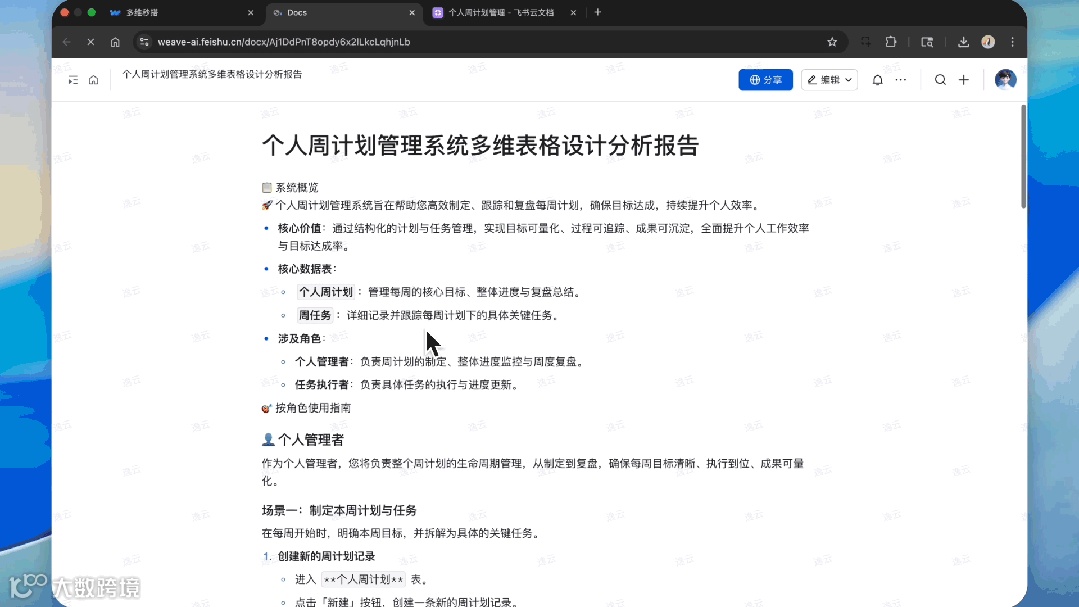Click the screenshot icon in browser toolbar
Image resolution: width=1079 pixels, height=607 pixels.
point(866,42)
